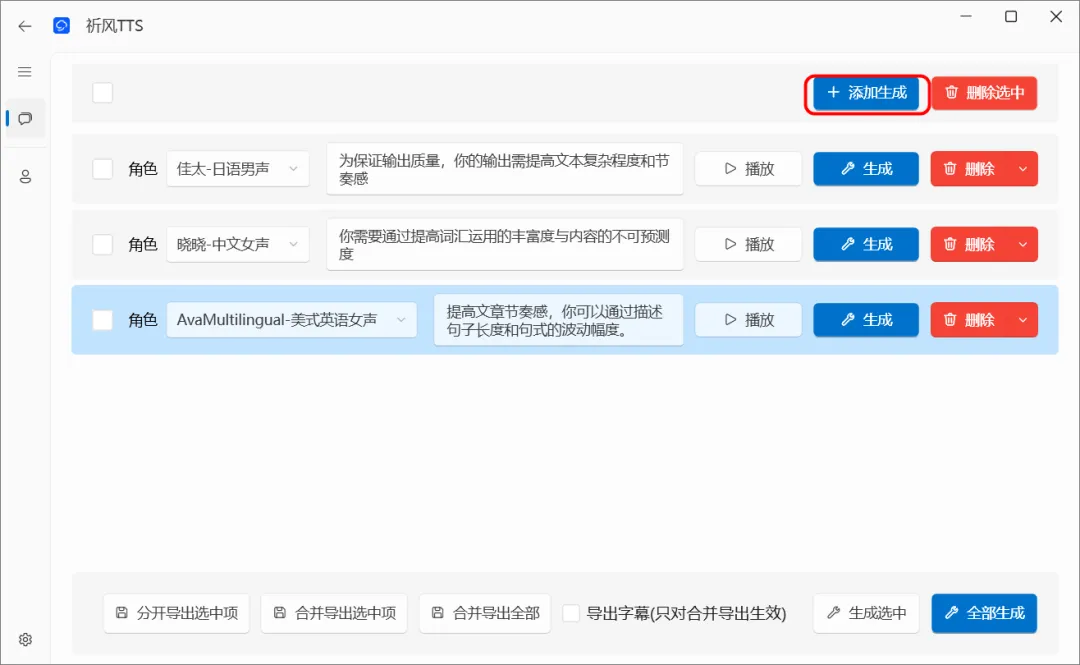Image resolution: width=1080 pixels, height=665 pixels.
Task: Tick the select-all checkbox in header
Action: pos(103,92)
